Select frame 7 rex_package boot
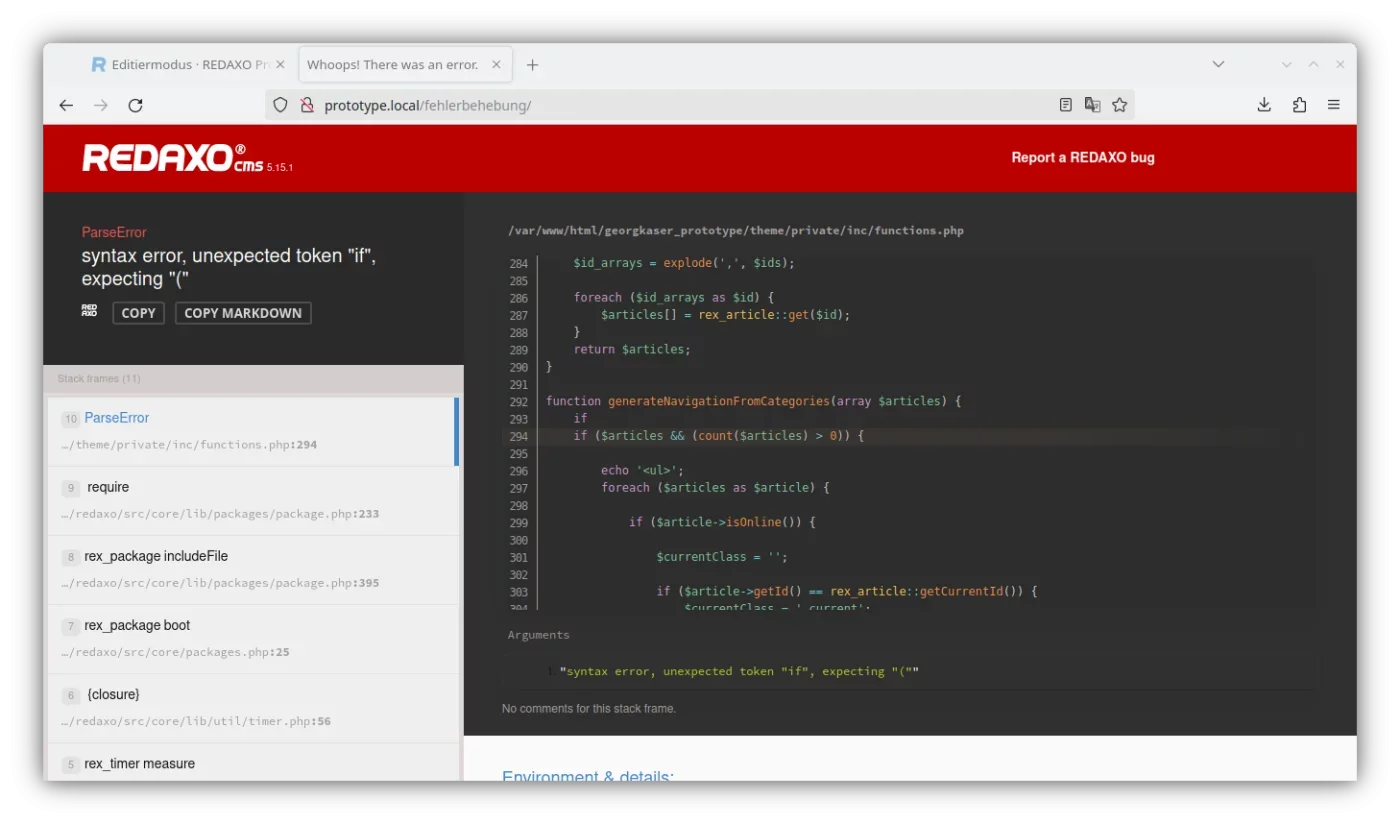Image resolution: width=1400 pixels, height=824 pixels. coord(253,638)
